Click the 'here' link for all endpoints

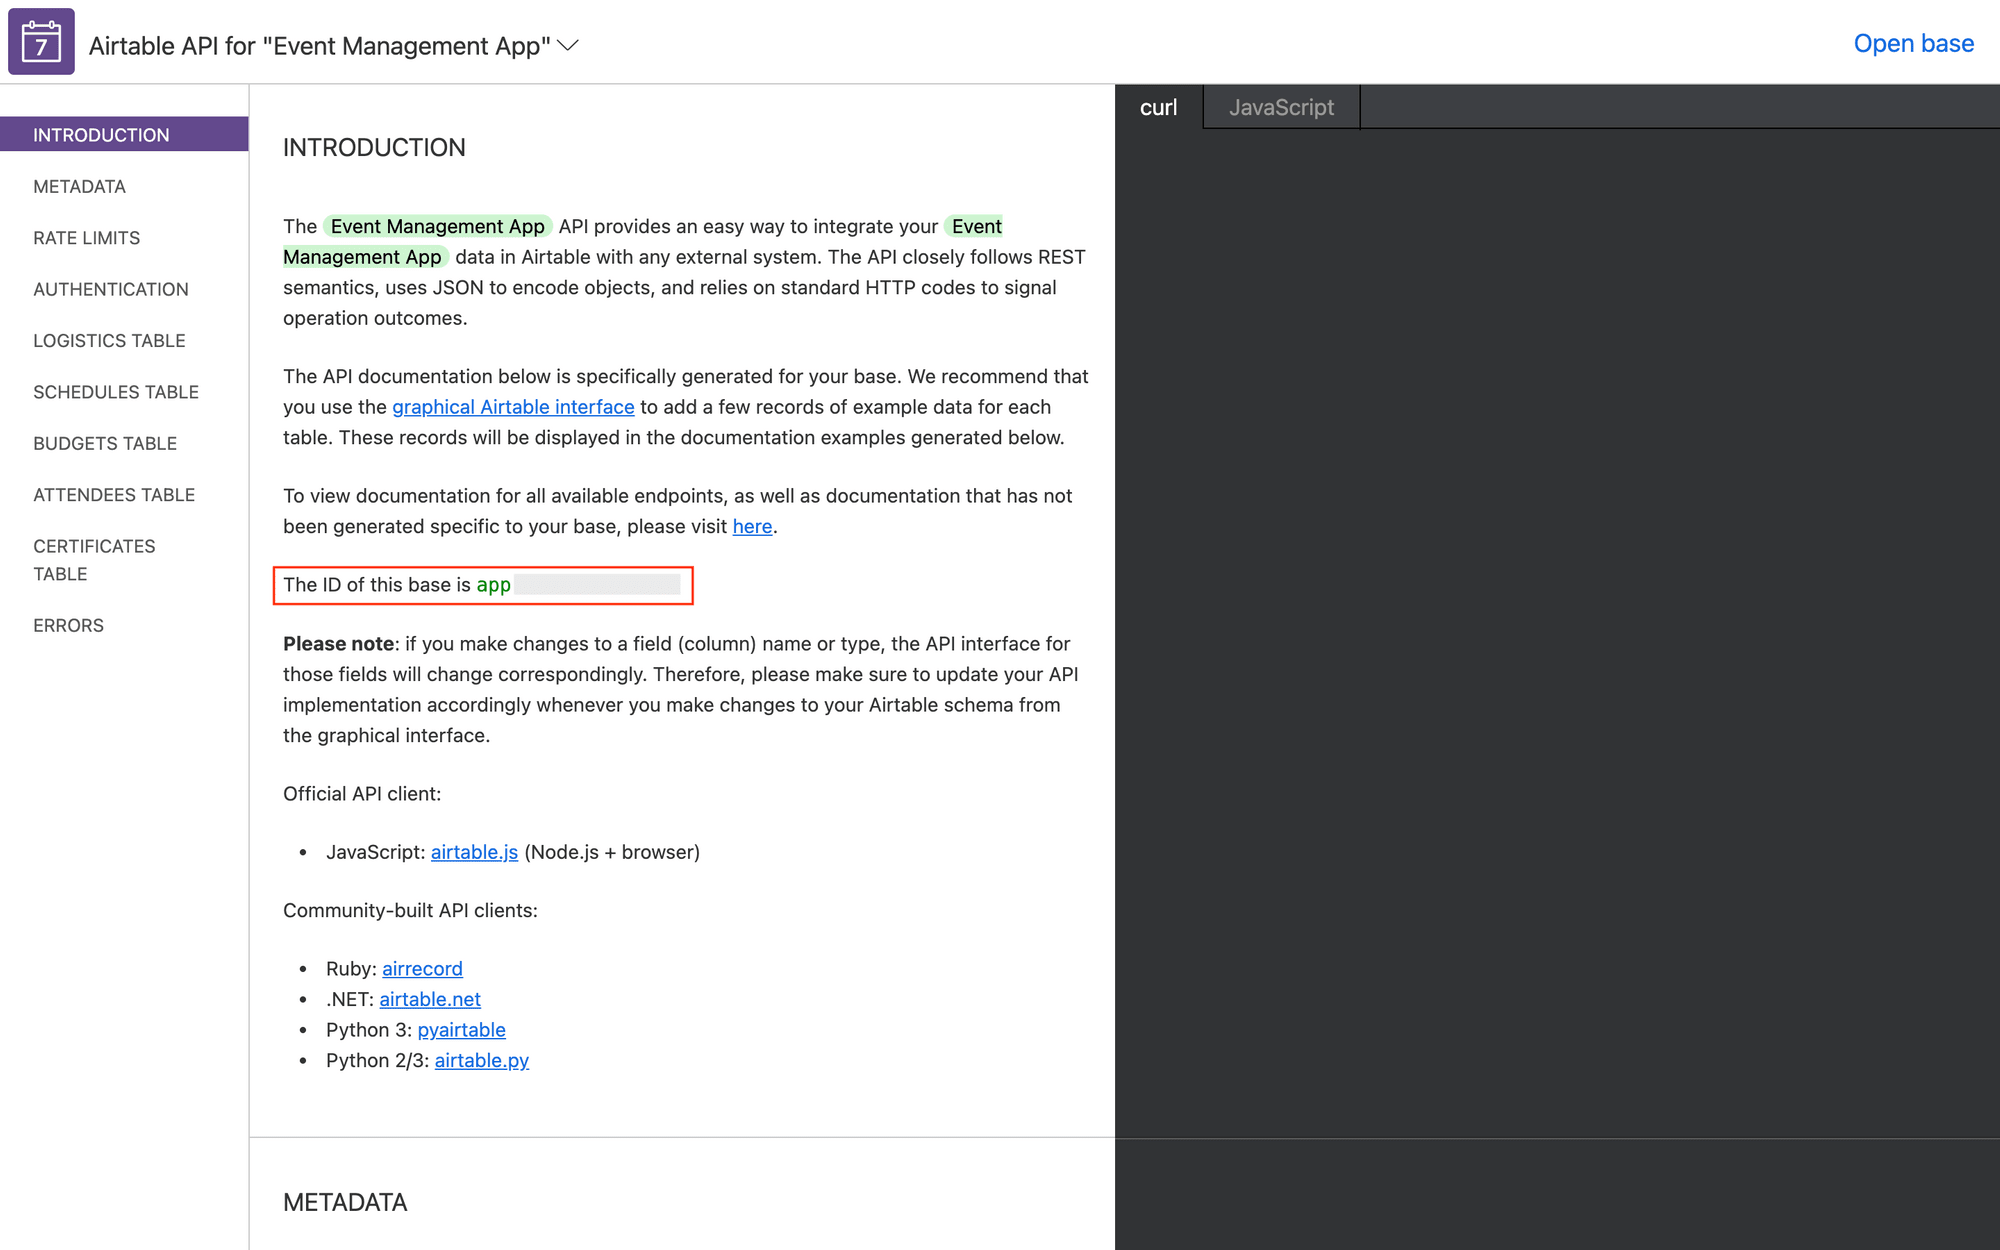click(x=752, y=526)
